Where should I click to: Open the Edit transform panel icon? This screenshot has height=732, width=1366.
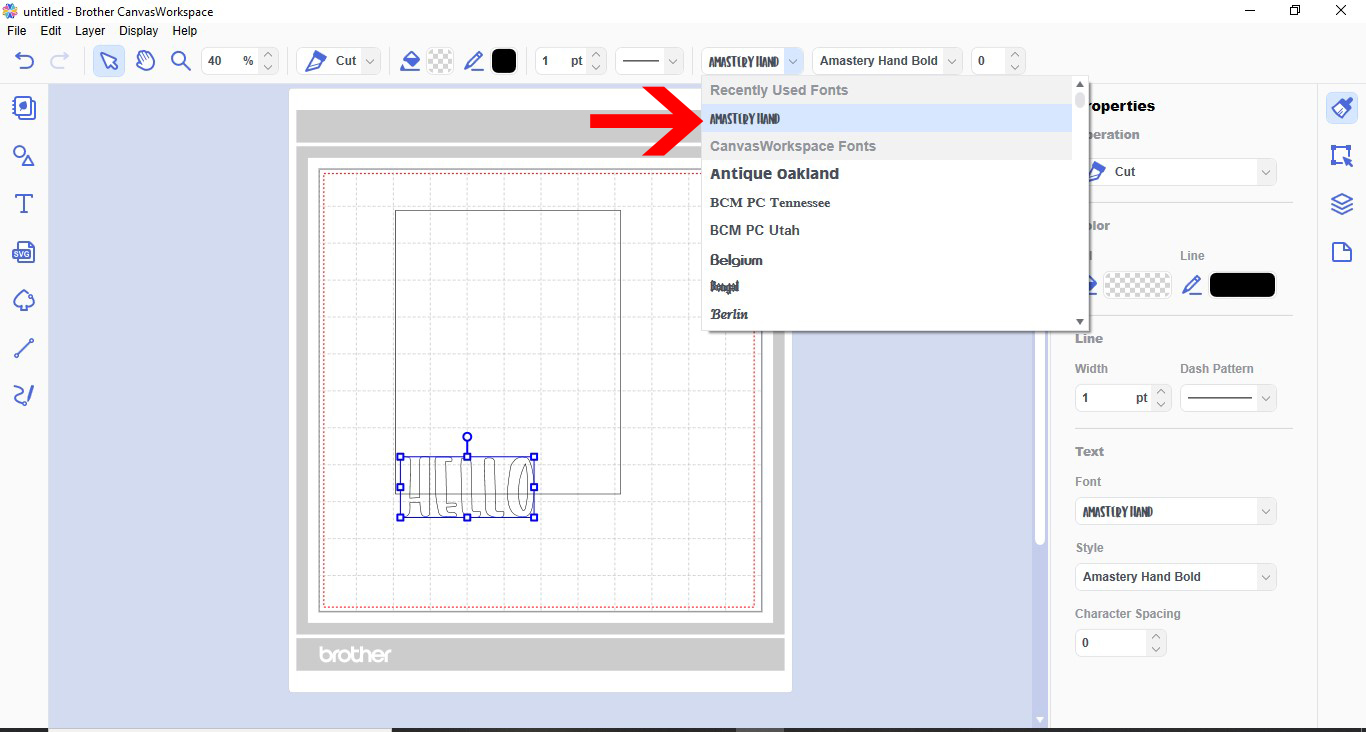pyautogui.click(x=1342, y=156)
